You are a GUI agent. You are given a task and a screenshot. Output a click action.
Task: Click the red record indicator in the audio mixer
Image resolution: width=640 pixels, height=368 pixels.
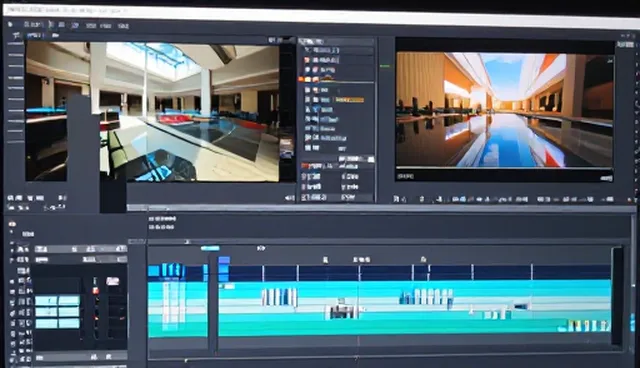(x=96, y=290)
